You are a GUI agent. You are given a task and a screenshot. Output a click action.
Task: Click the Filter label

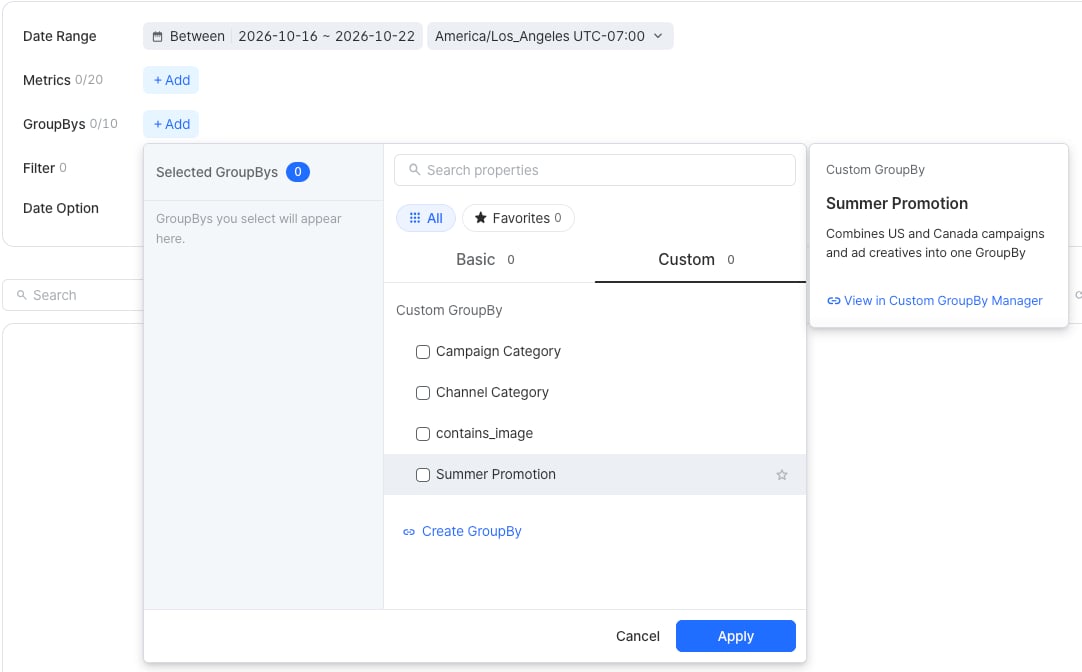tap(39, 168)
